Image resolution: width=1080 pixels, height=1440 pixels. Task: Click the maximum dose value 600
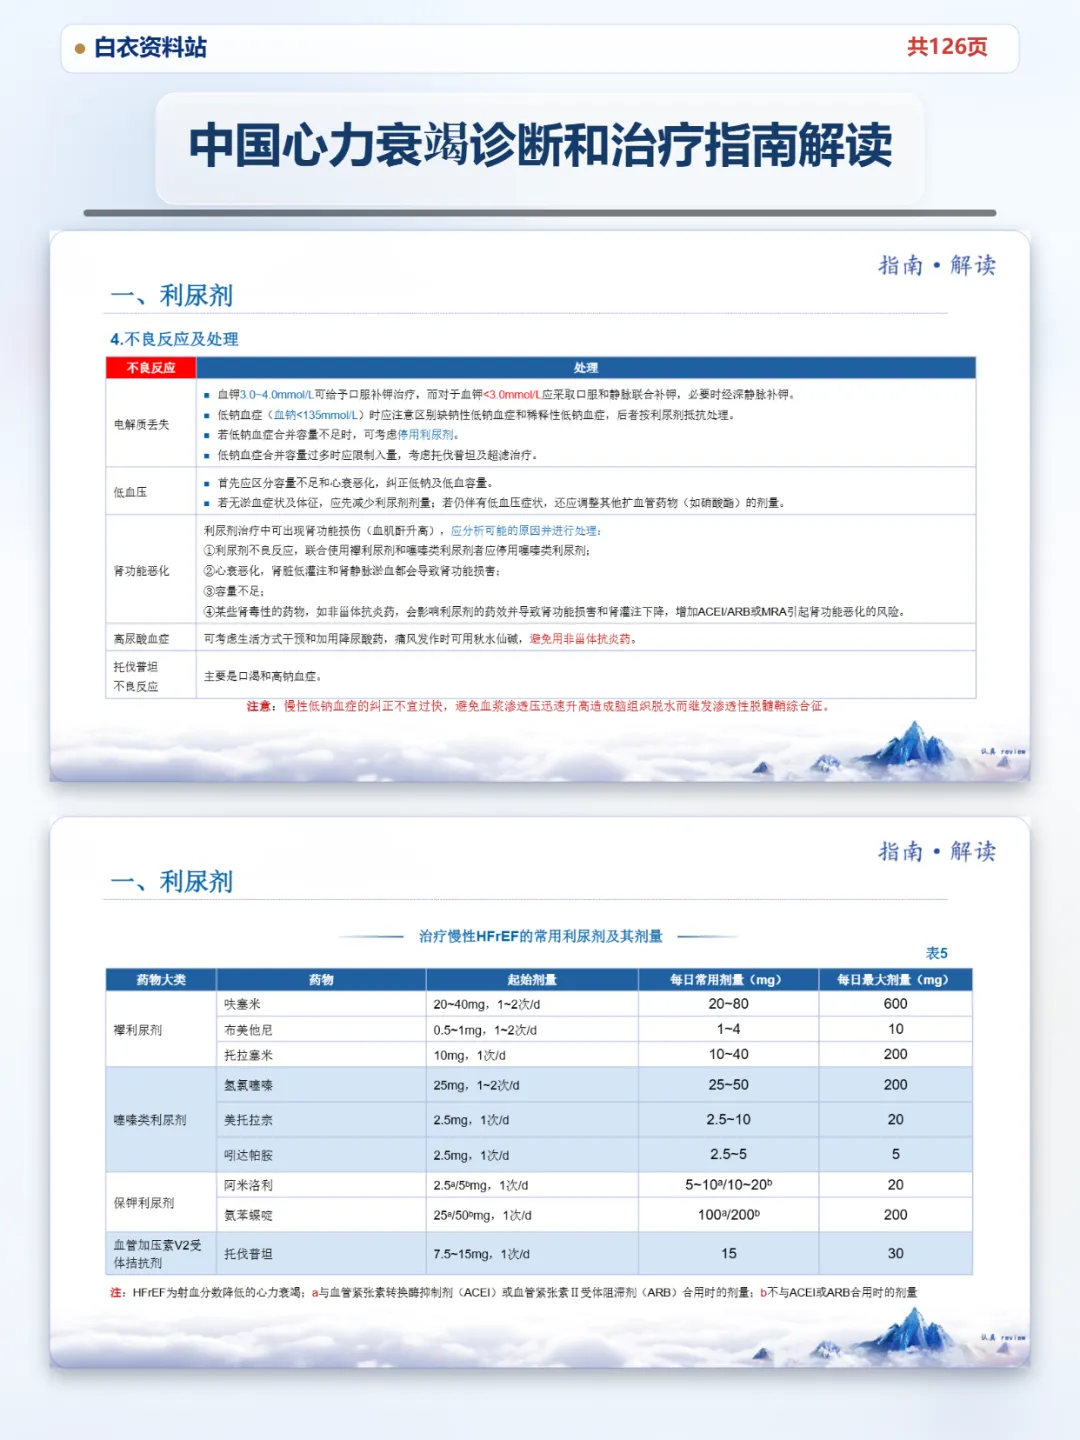(x=895, y=1004)
